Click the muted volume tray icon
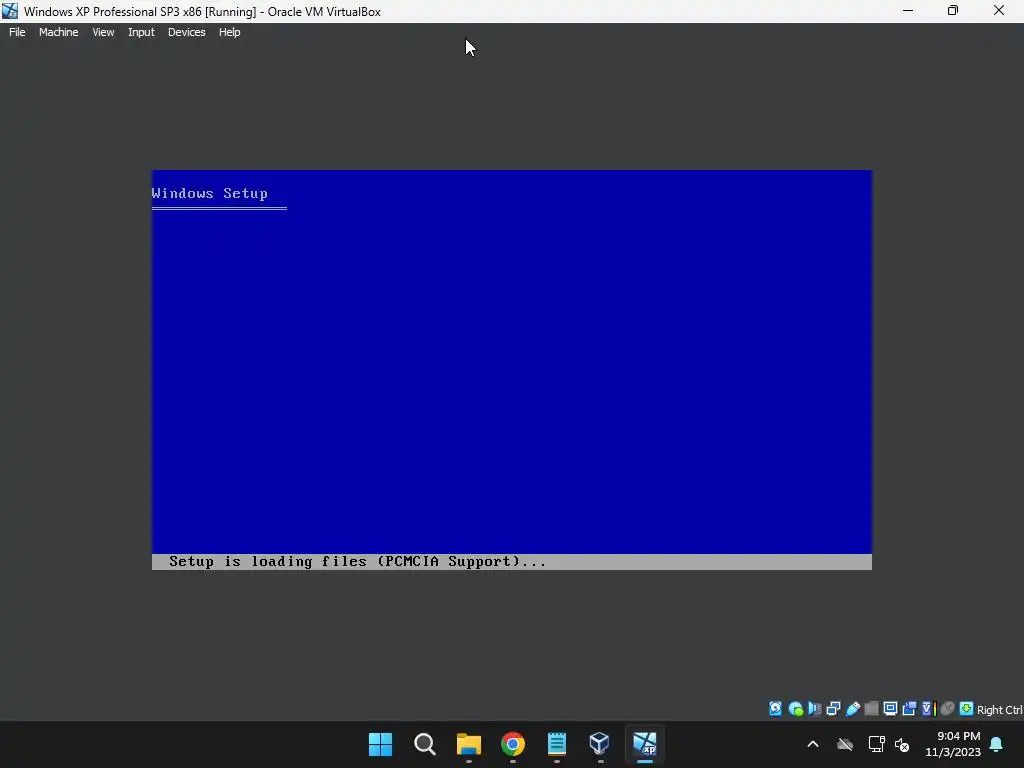The height and width of the screenshot is (768, 1024). pyautogui.click(x=902, y=744)
